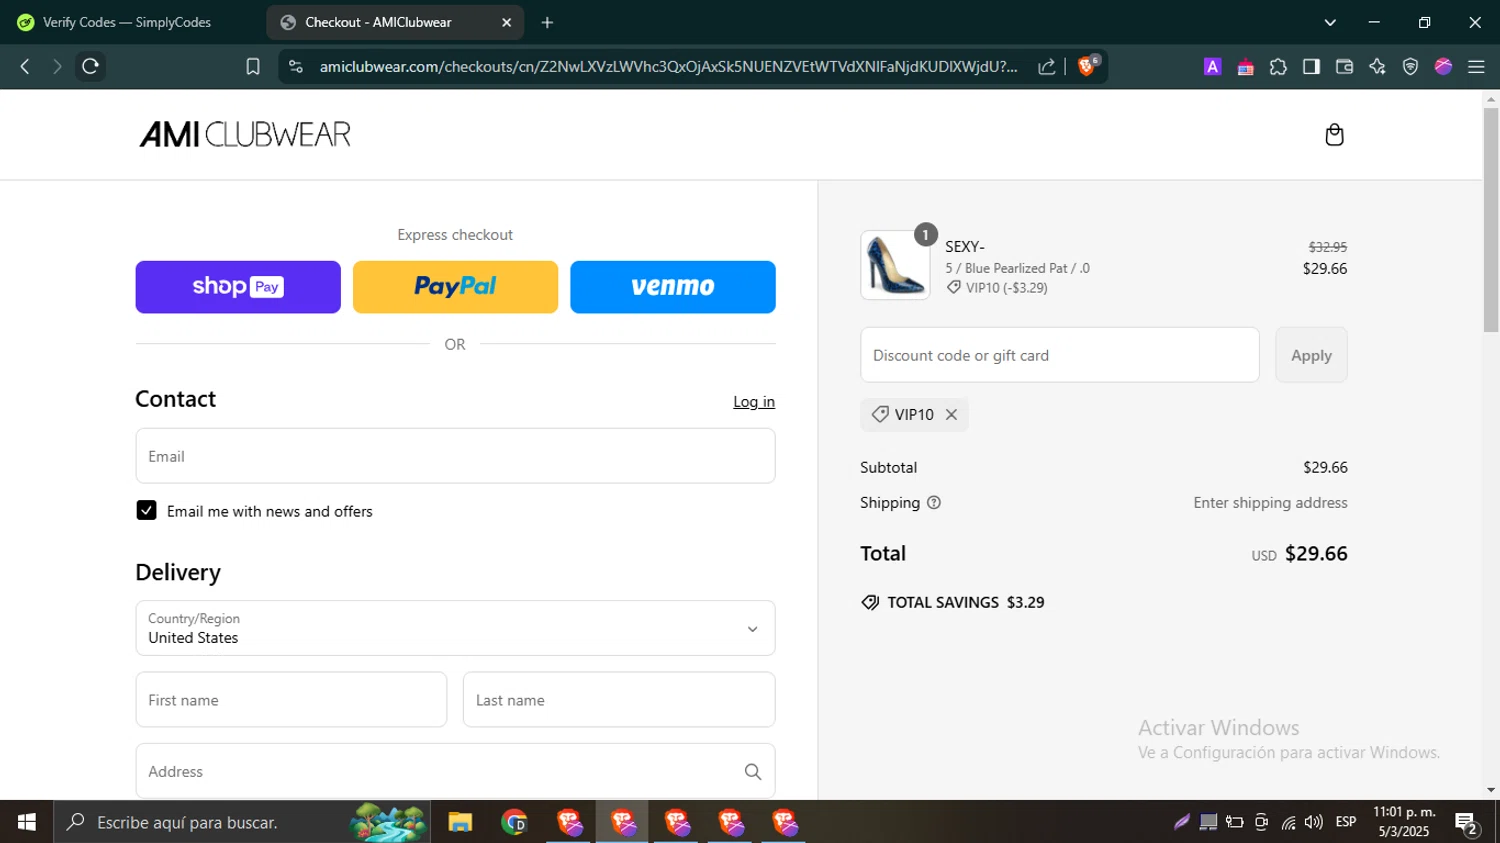Image resolution: width=1500 pixels, height=843 pixels.
Task: Bookmark this page with the bookmark icon
Action: [253, 66]
